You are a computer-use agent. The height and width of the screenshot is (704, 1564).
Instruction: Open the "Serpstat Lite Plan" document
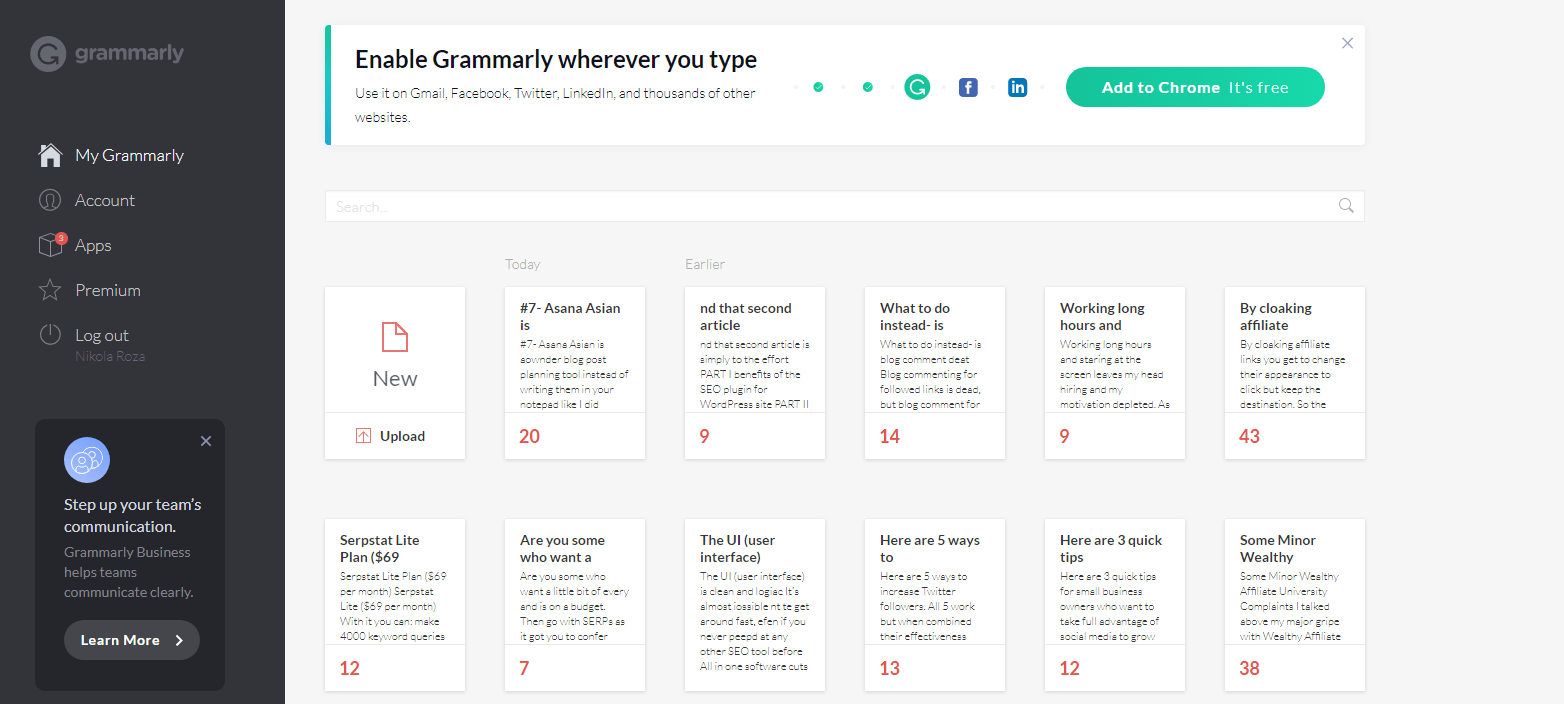395,605
